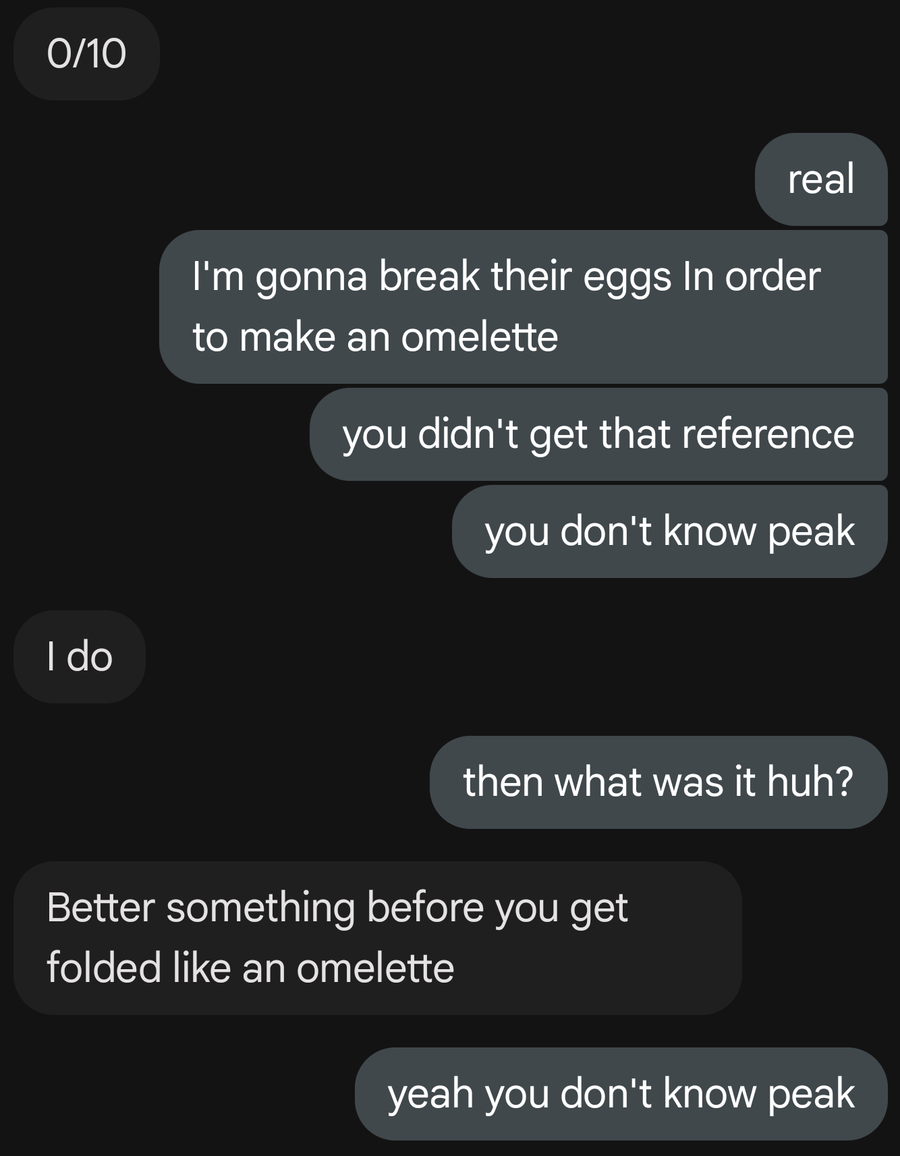Select the received "I do" message

point(79,657)
